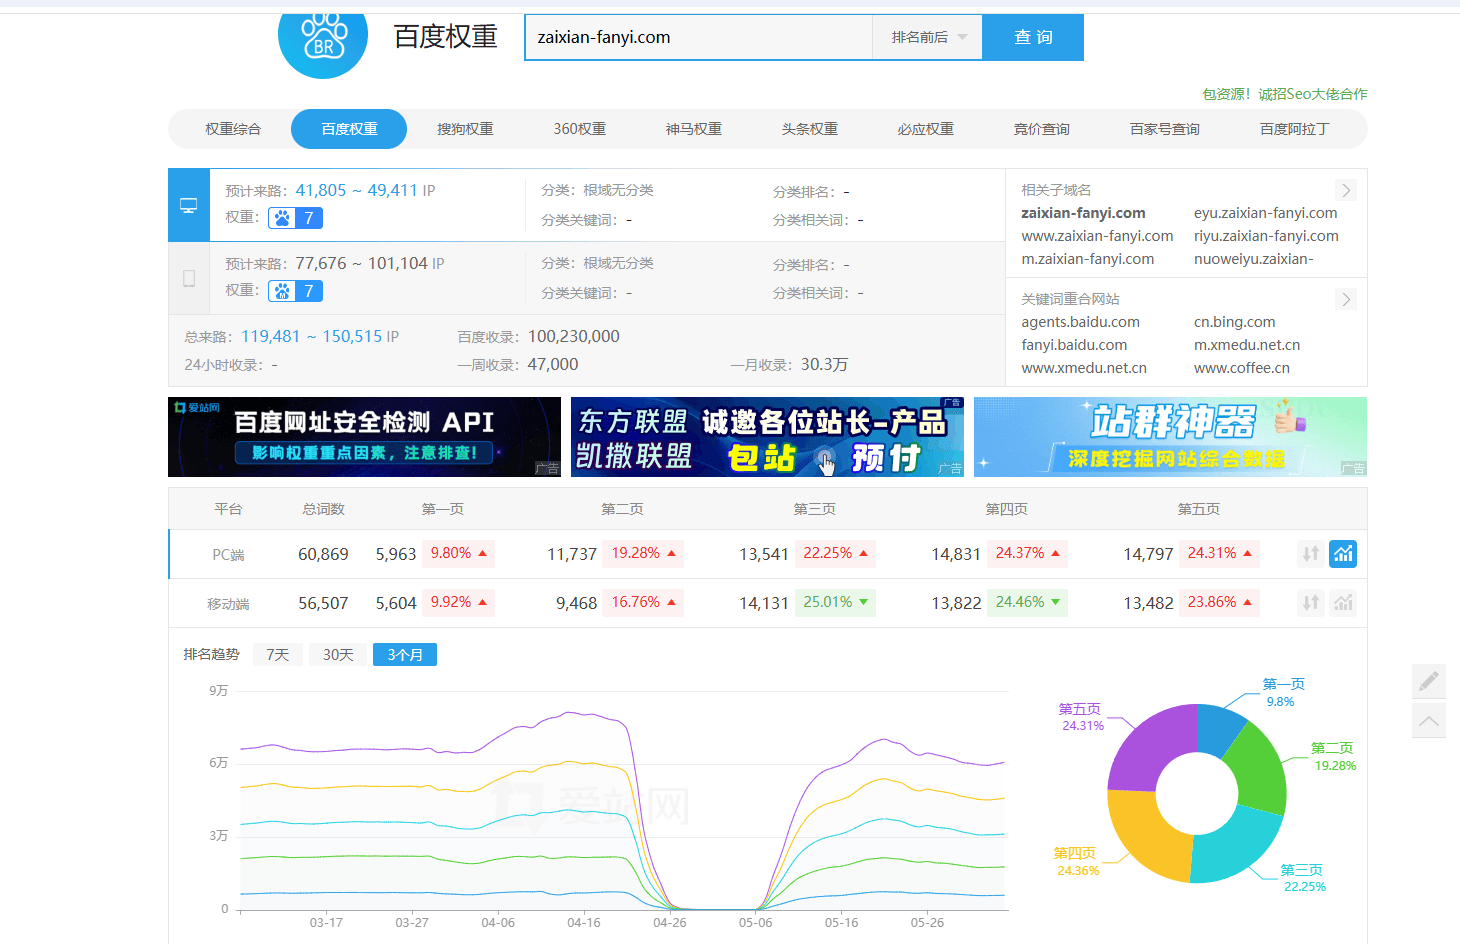Click the 查询 search button
This screenshot has width=1460, height=944.
point(1033,37)
